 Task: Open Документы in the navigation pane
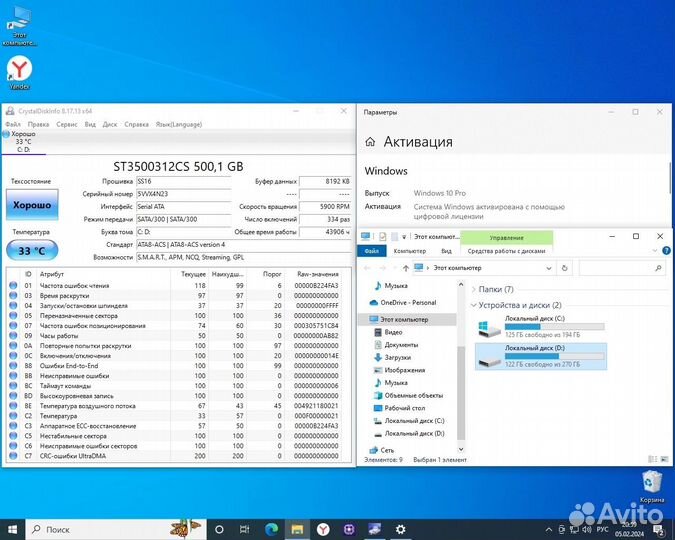[401, 345]
